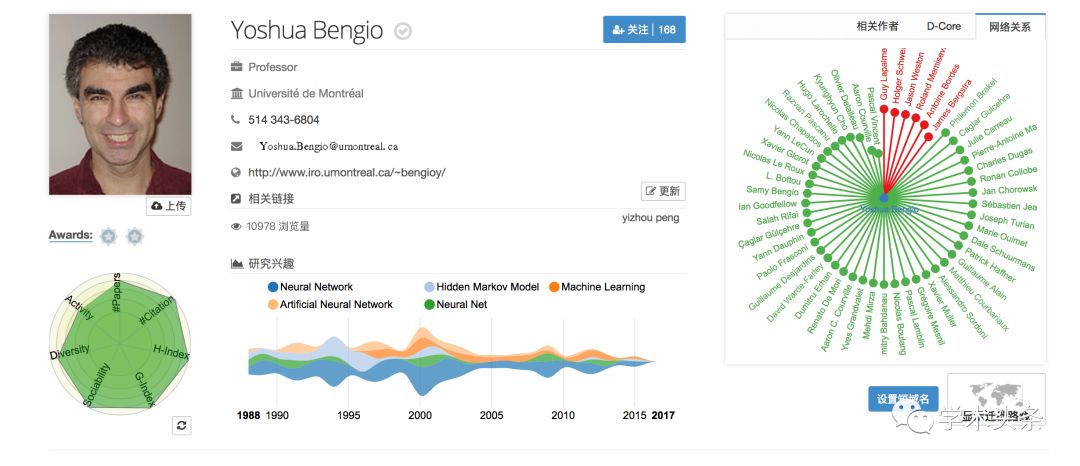Click the first award badge icon

(109, 236)
